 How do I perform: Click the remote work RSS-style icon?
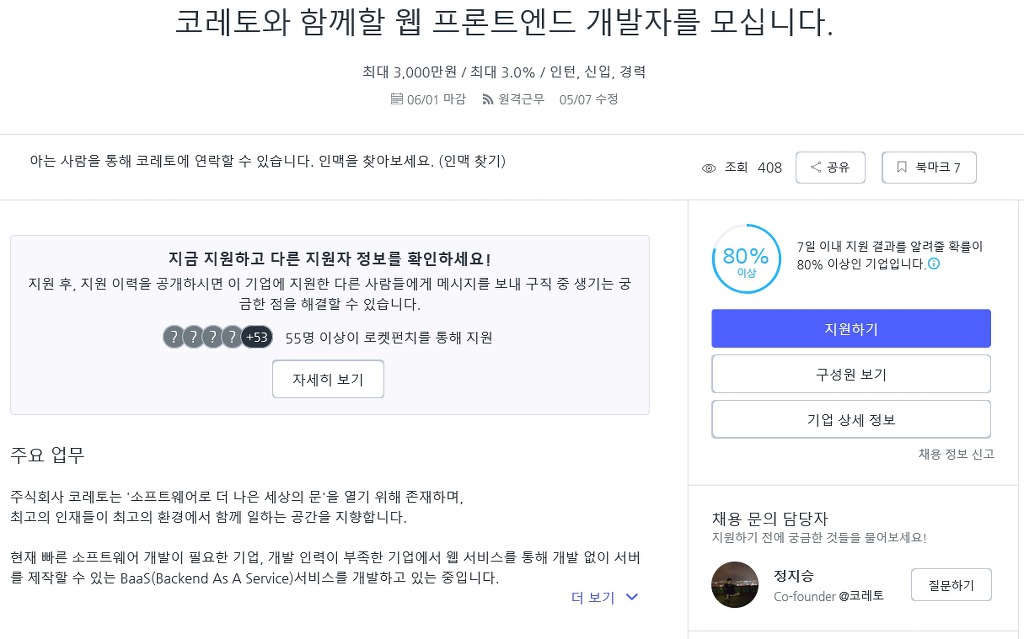tap(488, 99)
